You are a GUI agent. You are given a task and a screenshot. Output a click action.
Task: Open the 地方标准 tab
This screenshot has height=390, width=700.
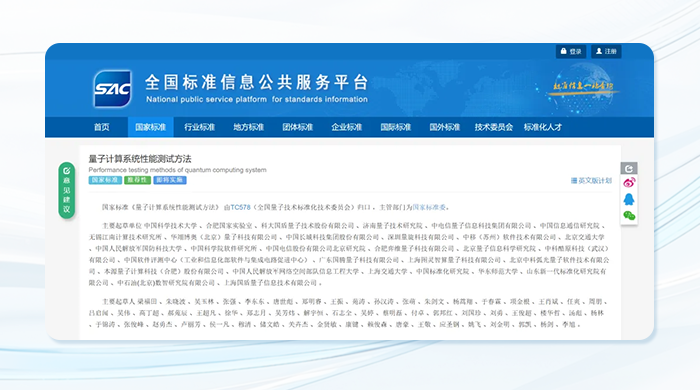click(249, 127)
